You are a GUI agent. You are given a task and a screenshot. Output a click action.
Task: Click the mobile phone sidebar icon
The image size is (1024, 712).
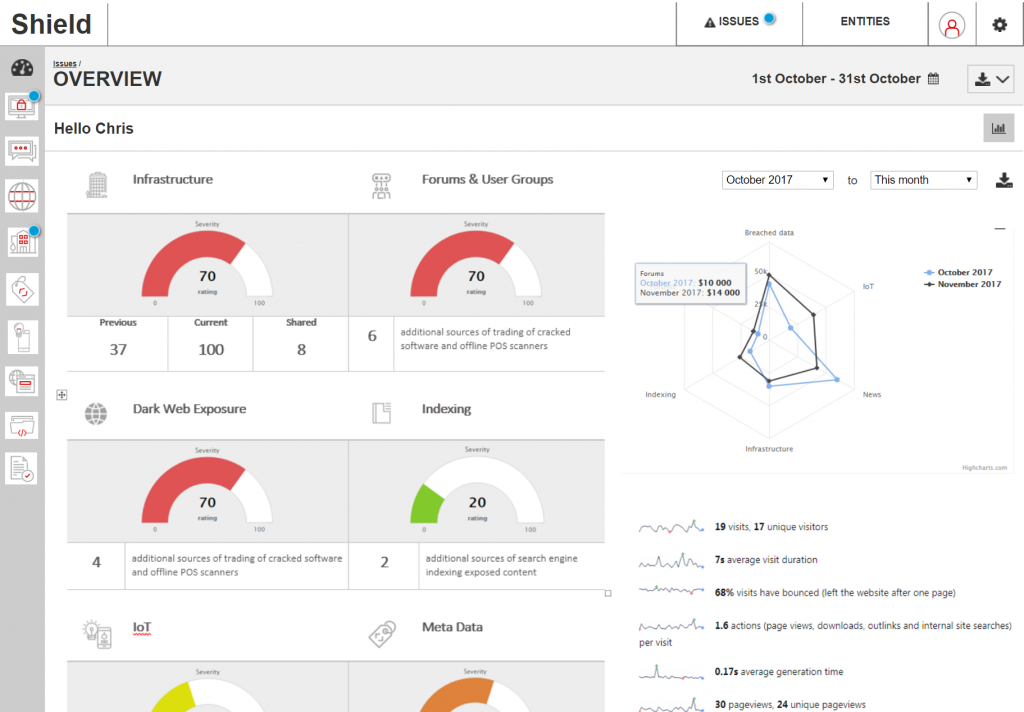(22, 337)
